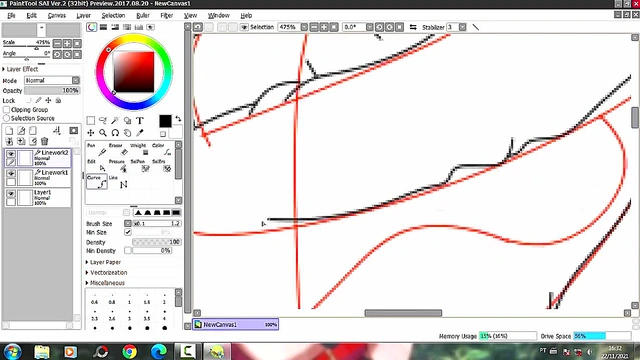Select the Eyedropper color picker tool
The image size is (640, 360).
[x=140, y=133]
